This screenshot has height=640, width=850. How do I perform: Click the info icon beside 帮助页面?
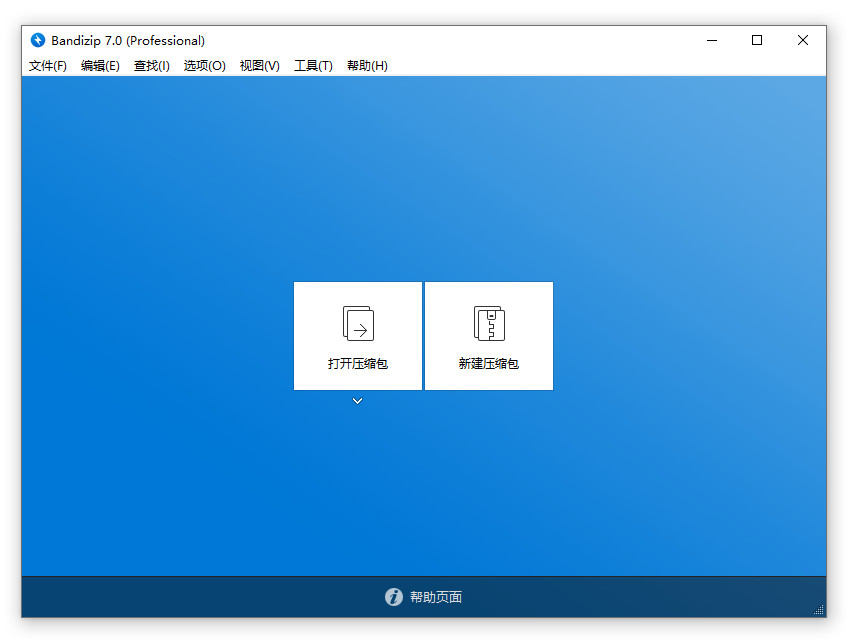tap(393, 597)
